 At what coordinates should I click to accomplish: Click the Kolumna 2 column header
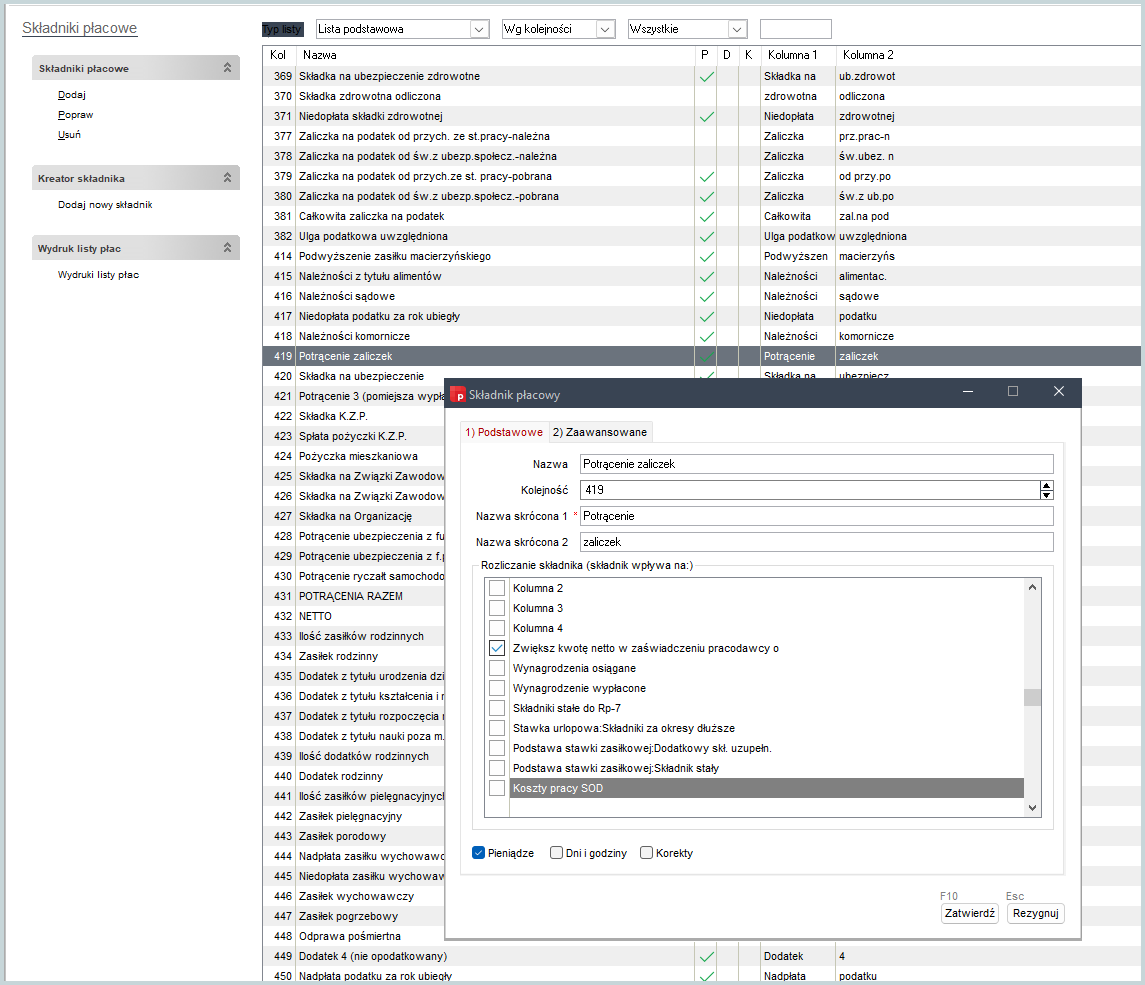click(868, 55)
